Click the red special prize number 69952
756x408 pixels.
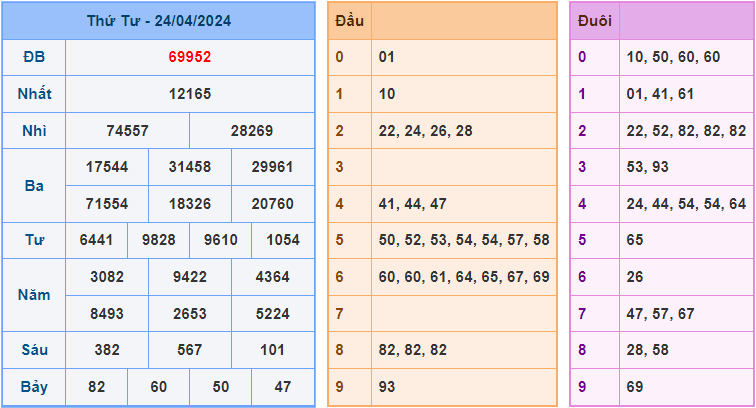point(190,57)
